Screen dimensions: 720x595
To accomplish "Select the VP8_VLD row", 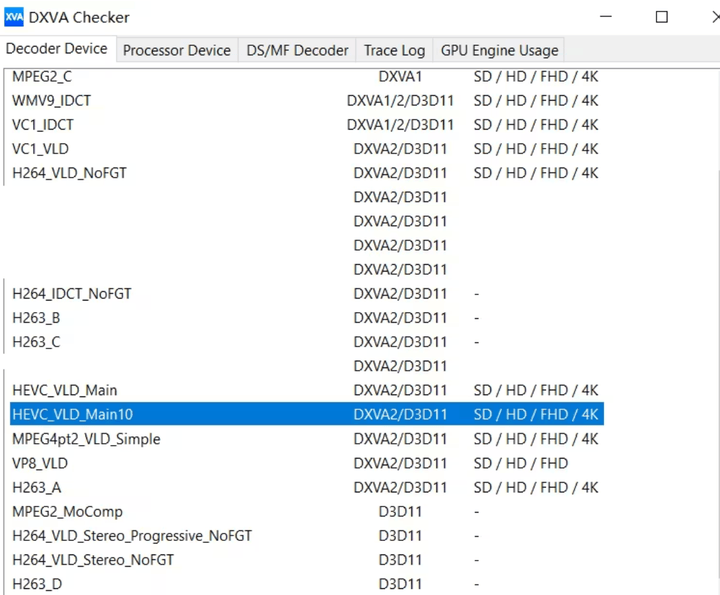I will click(307, 463).
